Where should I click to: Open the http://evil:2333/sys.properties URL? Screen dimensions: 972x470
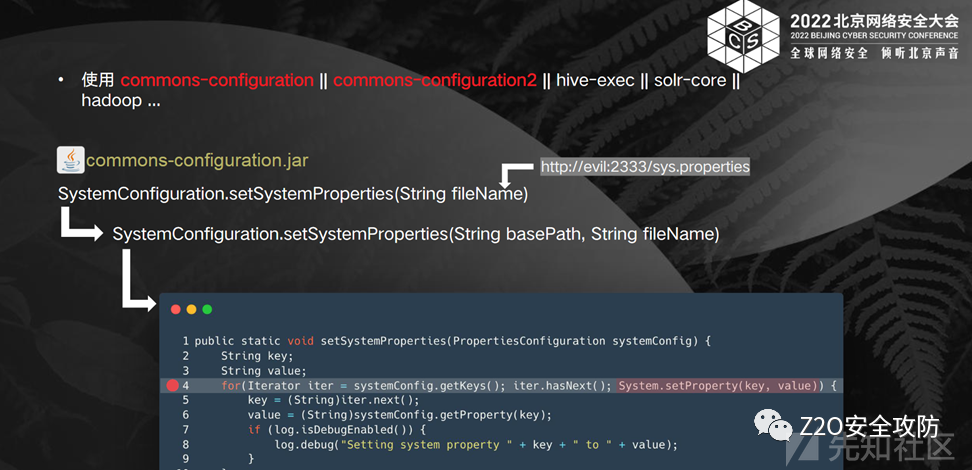click(x=645, y=167)
